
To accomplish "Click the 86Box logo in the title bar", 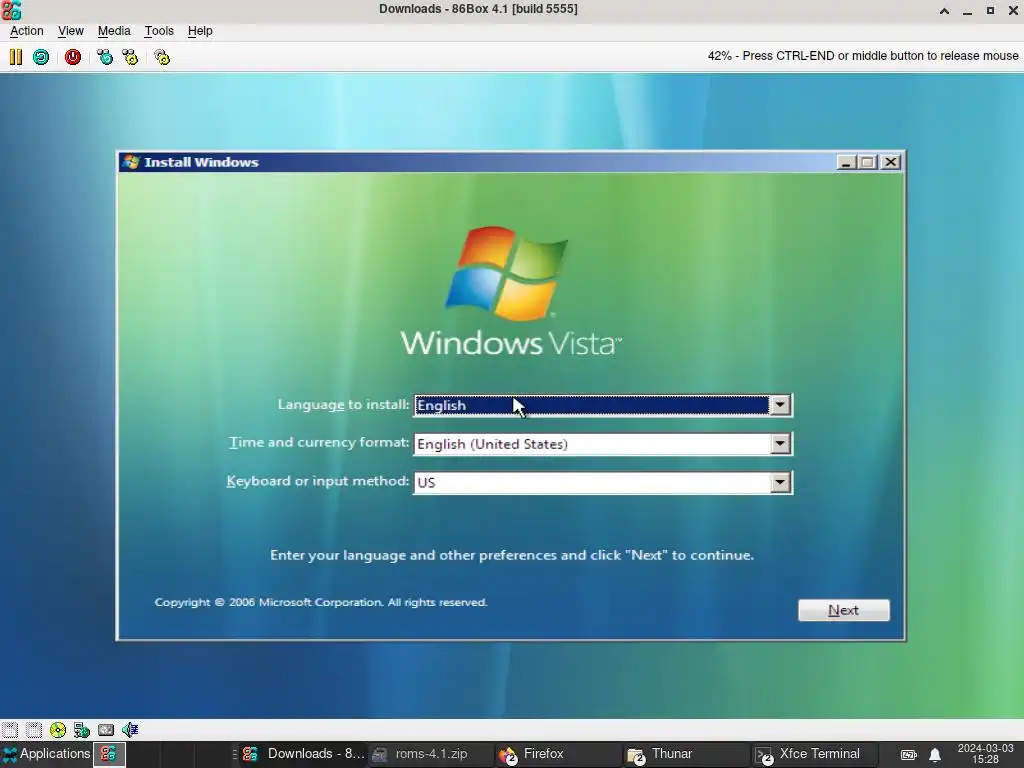I will [11, 10].
